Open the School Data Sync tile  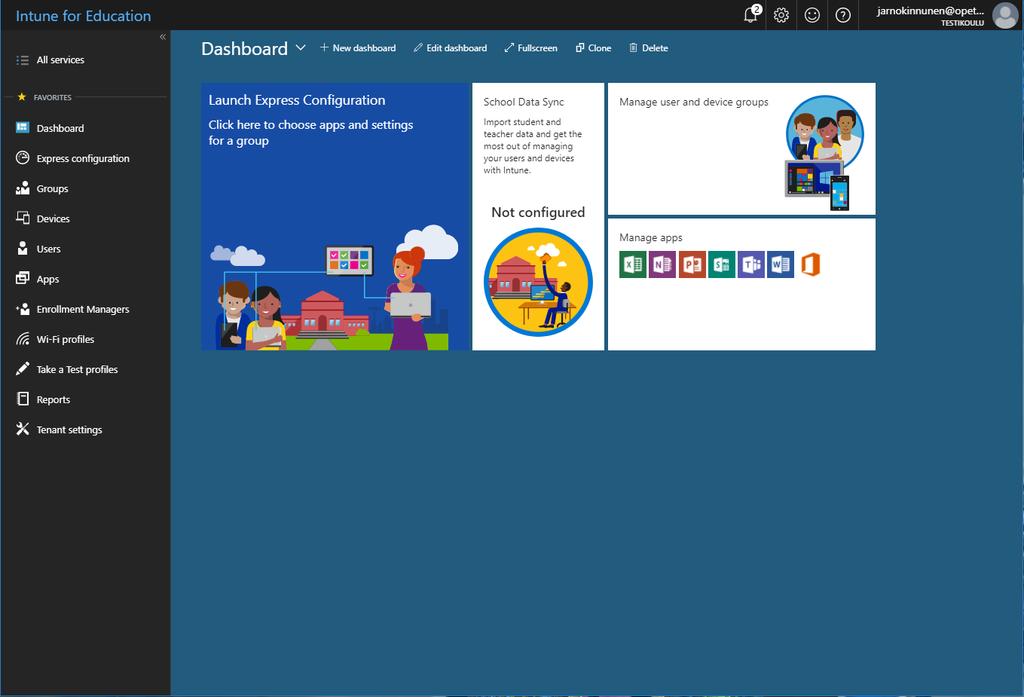pyautogui.click(x=538, y=216)
